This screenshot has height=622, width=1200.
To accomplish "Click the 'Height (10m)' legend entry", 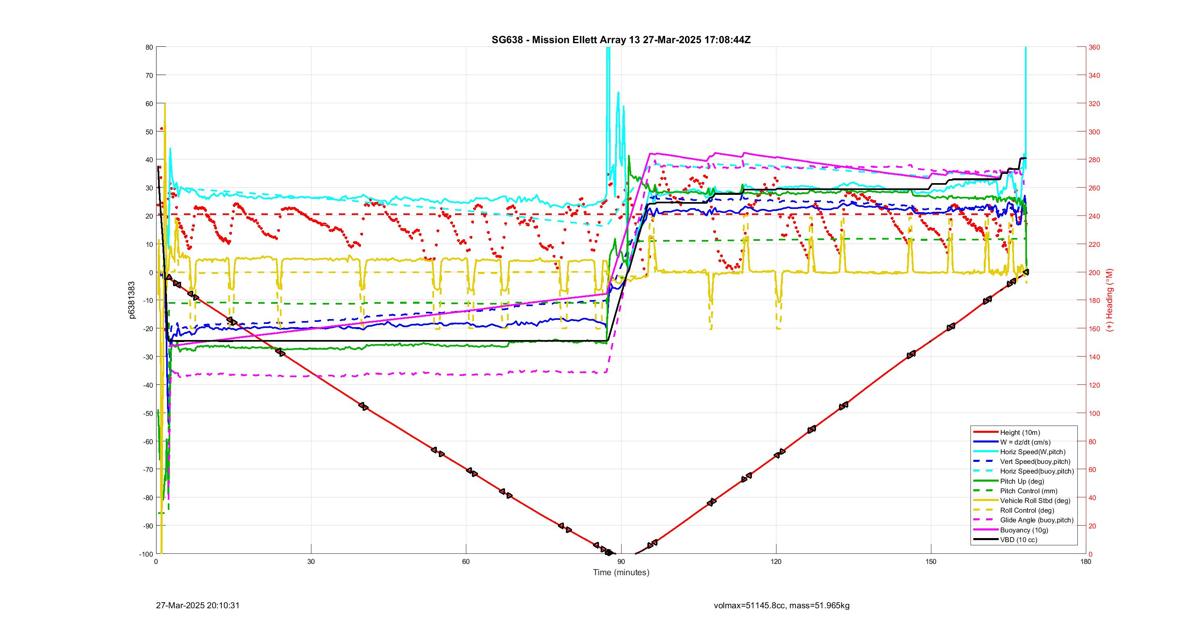I will click(1021, 431).
